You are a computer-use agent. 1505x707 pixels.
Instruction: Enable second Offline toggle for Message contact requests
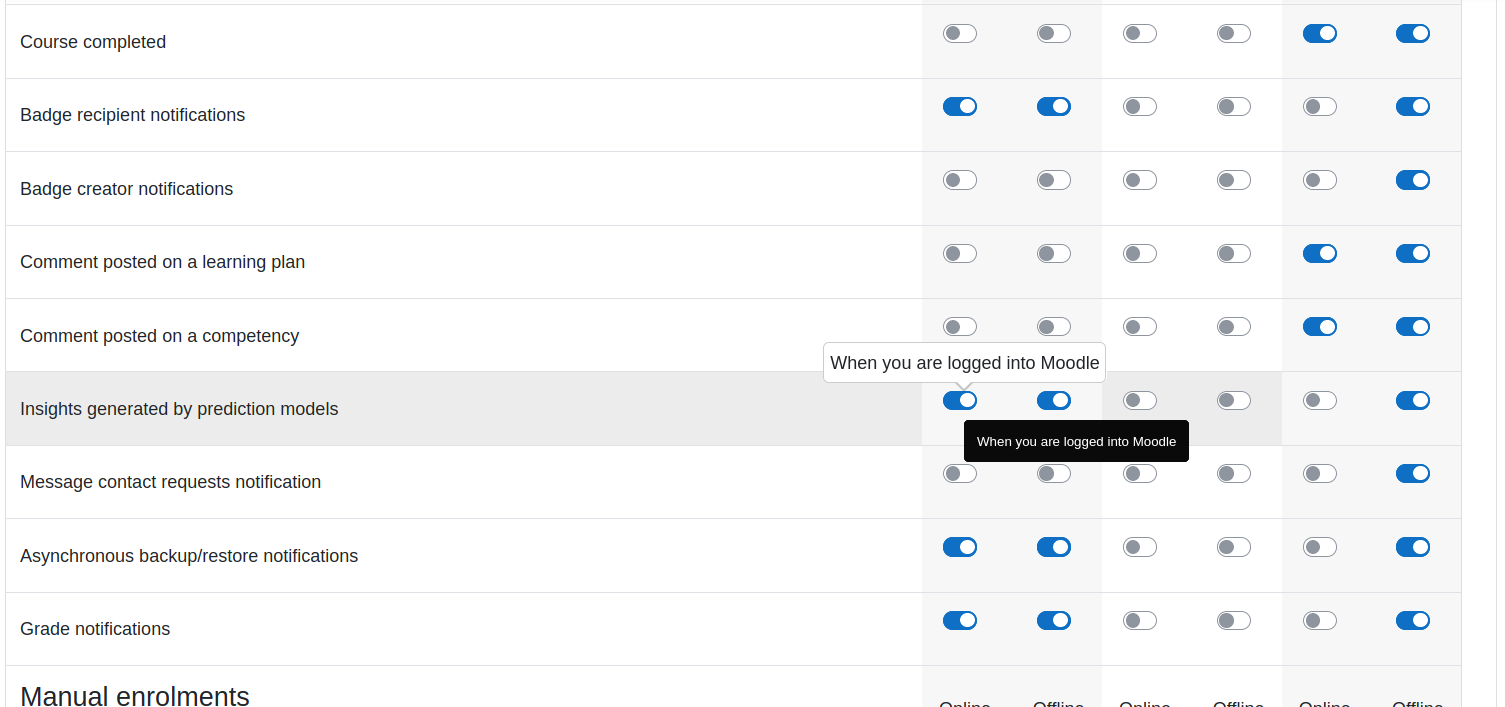click(x=1234, y=474)
